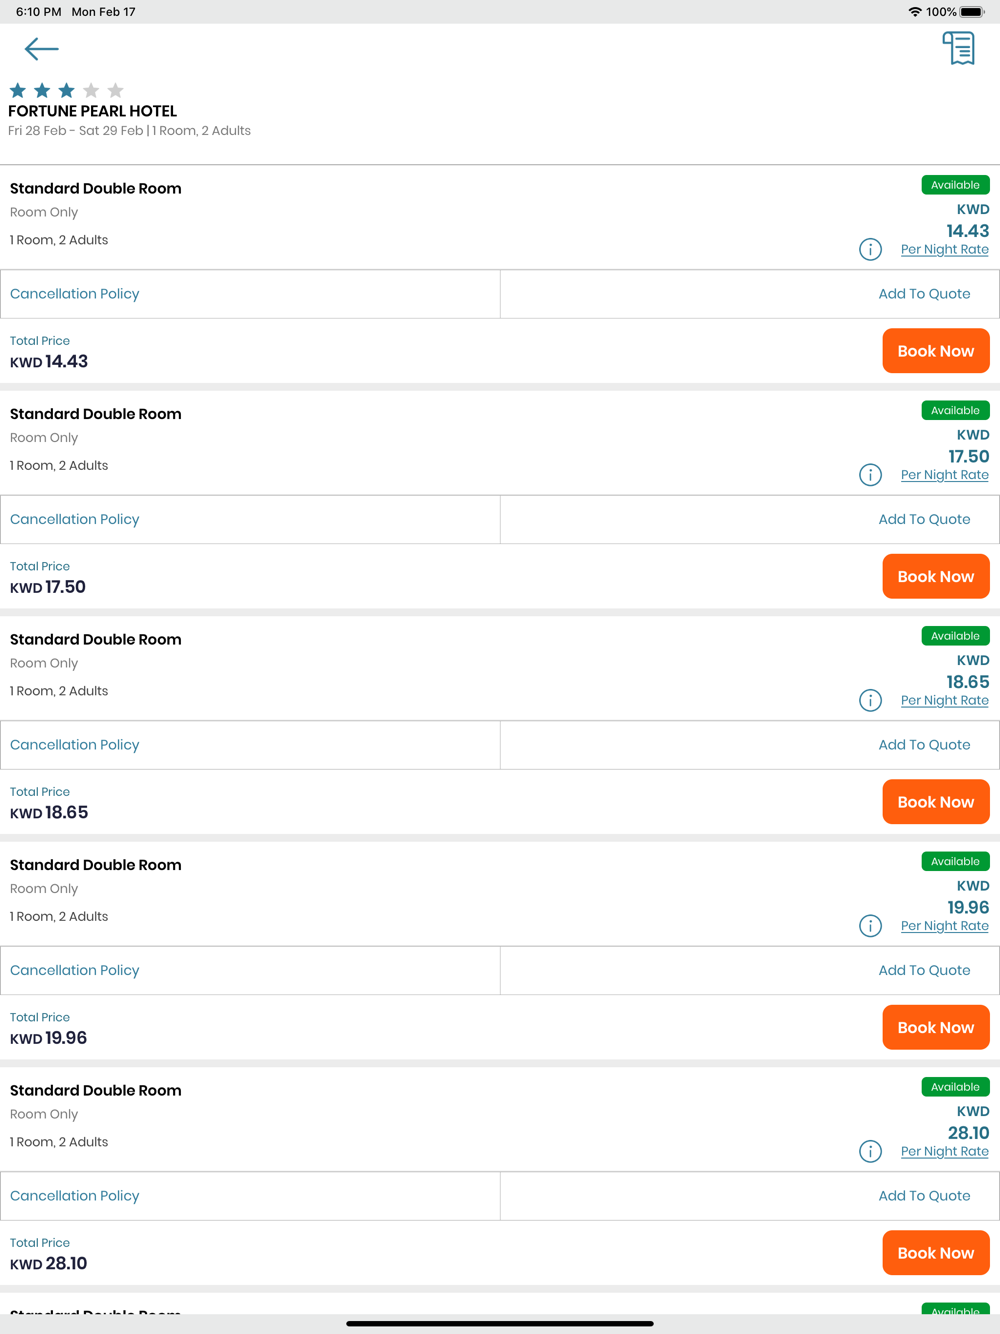
Task: Tap info icon for KWD 17.50 room
Action: (x=870, y=475)
